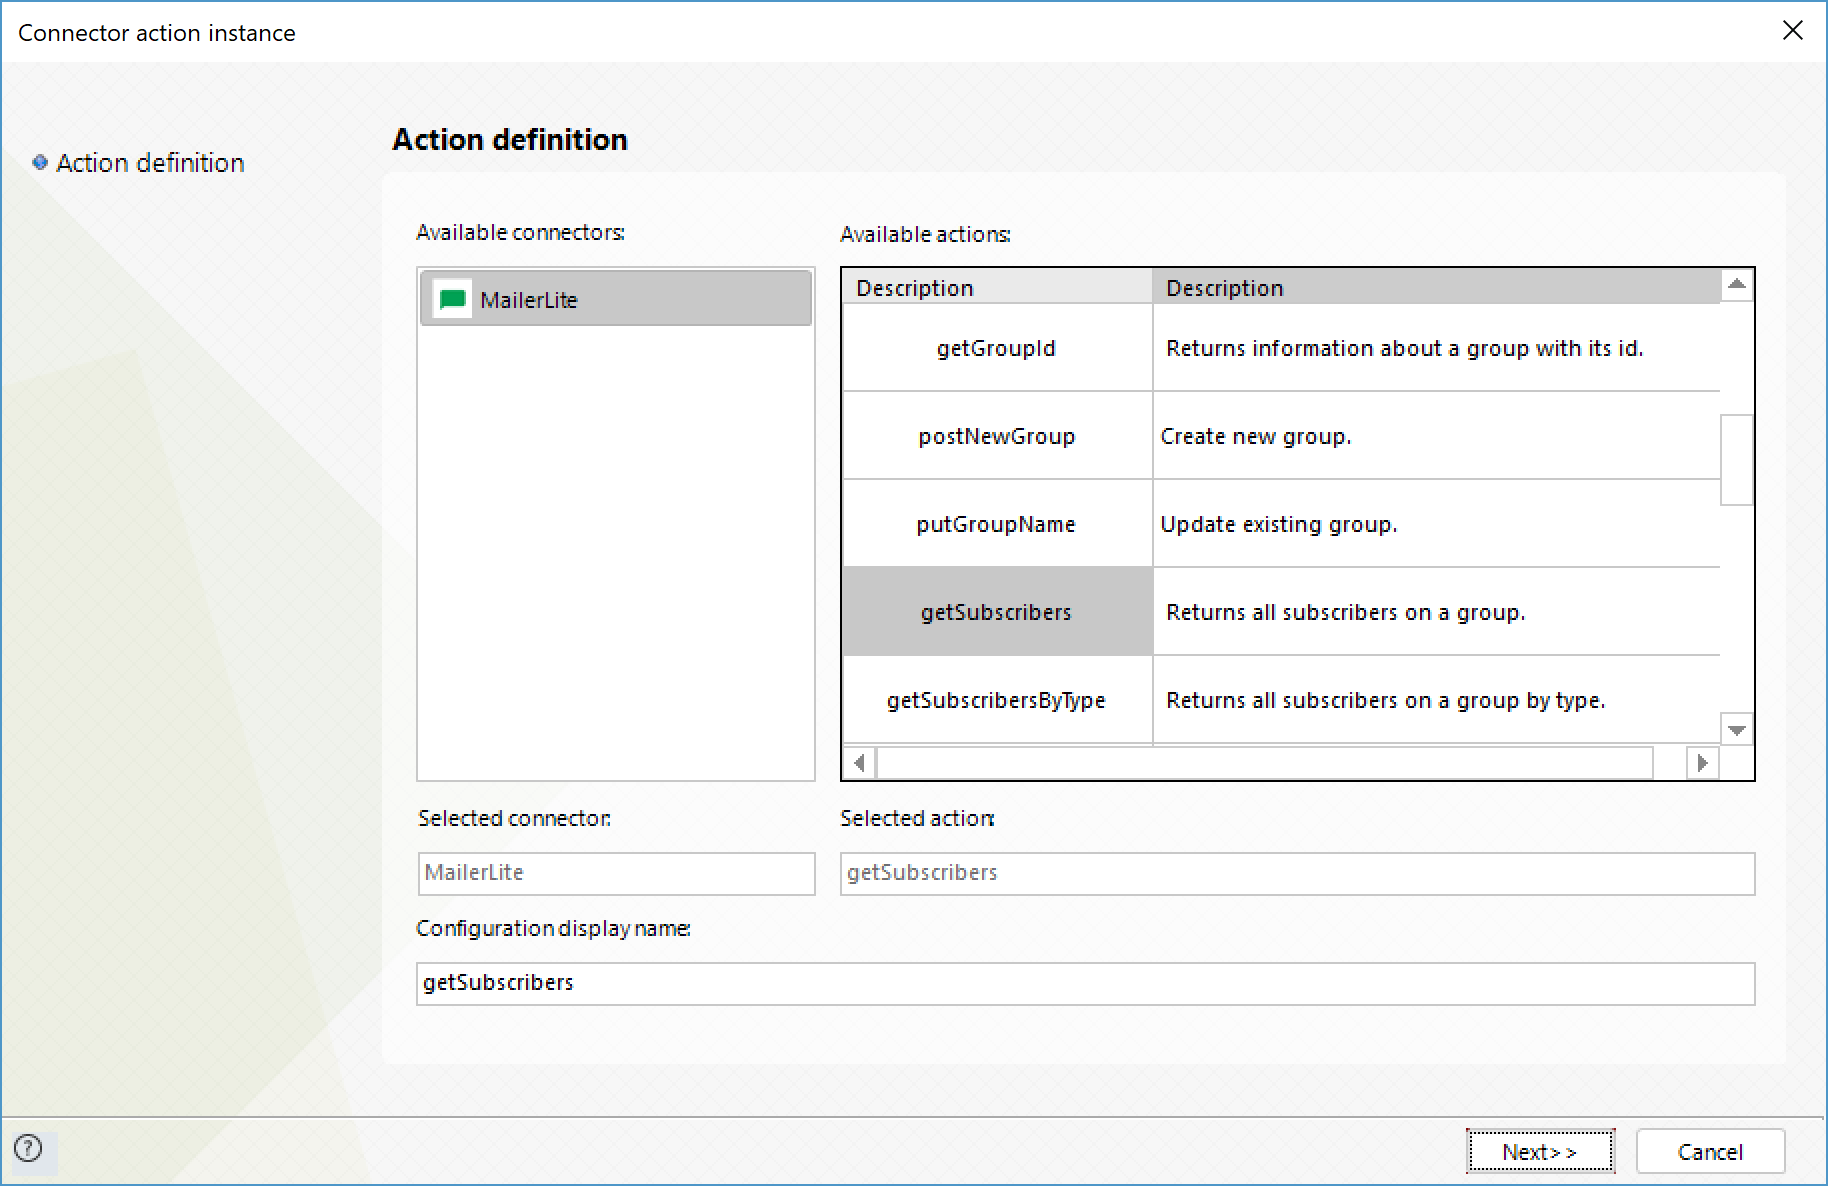Click the actions list scroll up arrow
The height and width of the screenshot is (1186, 1828).
point(1737,285)
